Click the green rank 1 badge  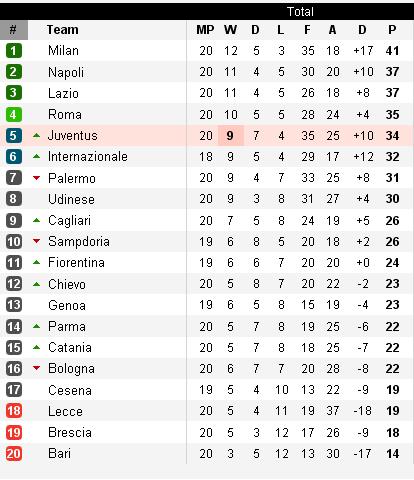tap(14, 51)
